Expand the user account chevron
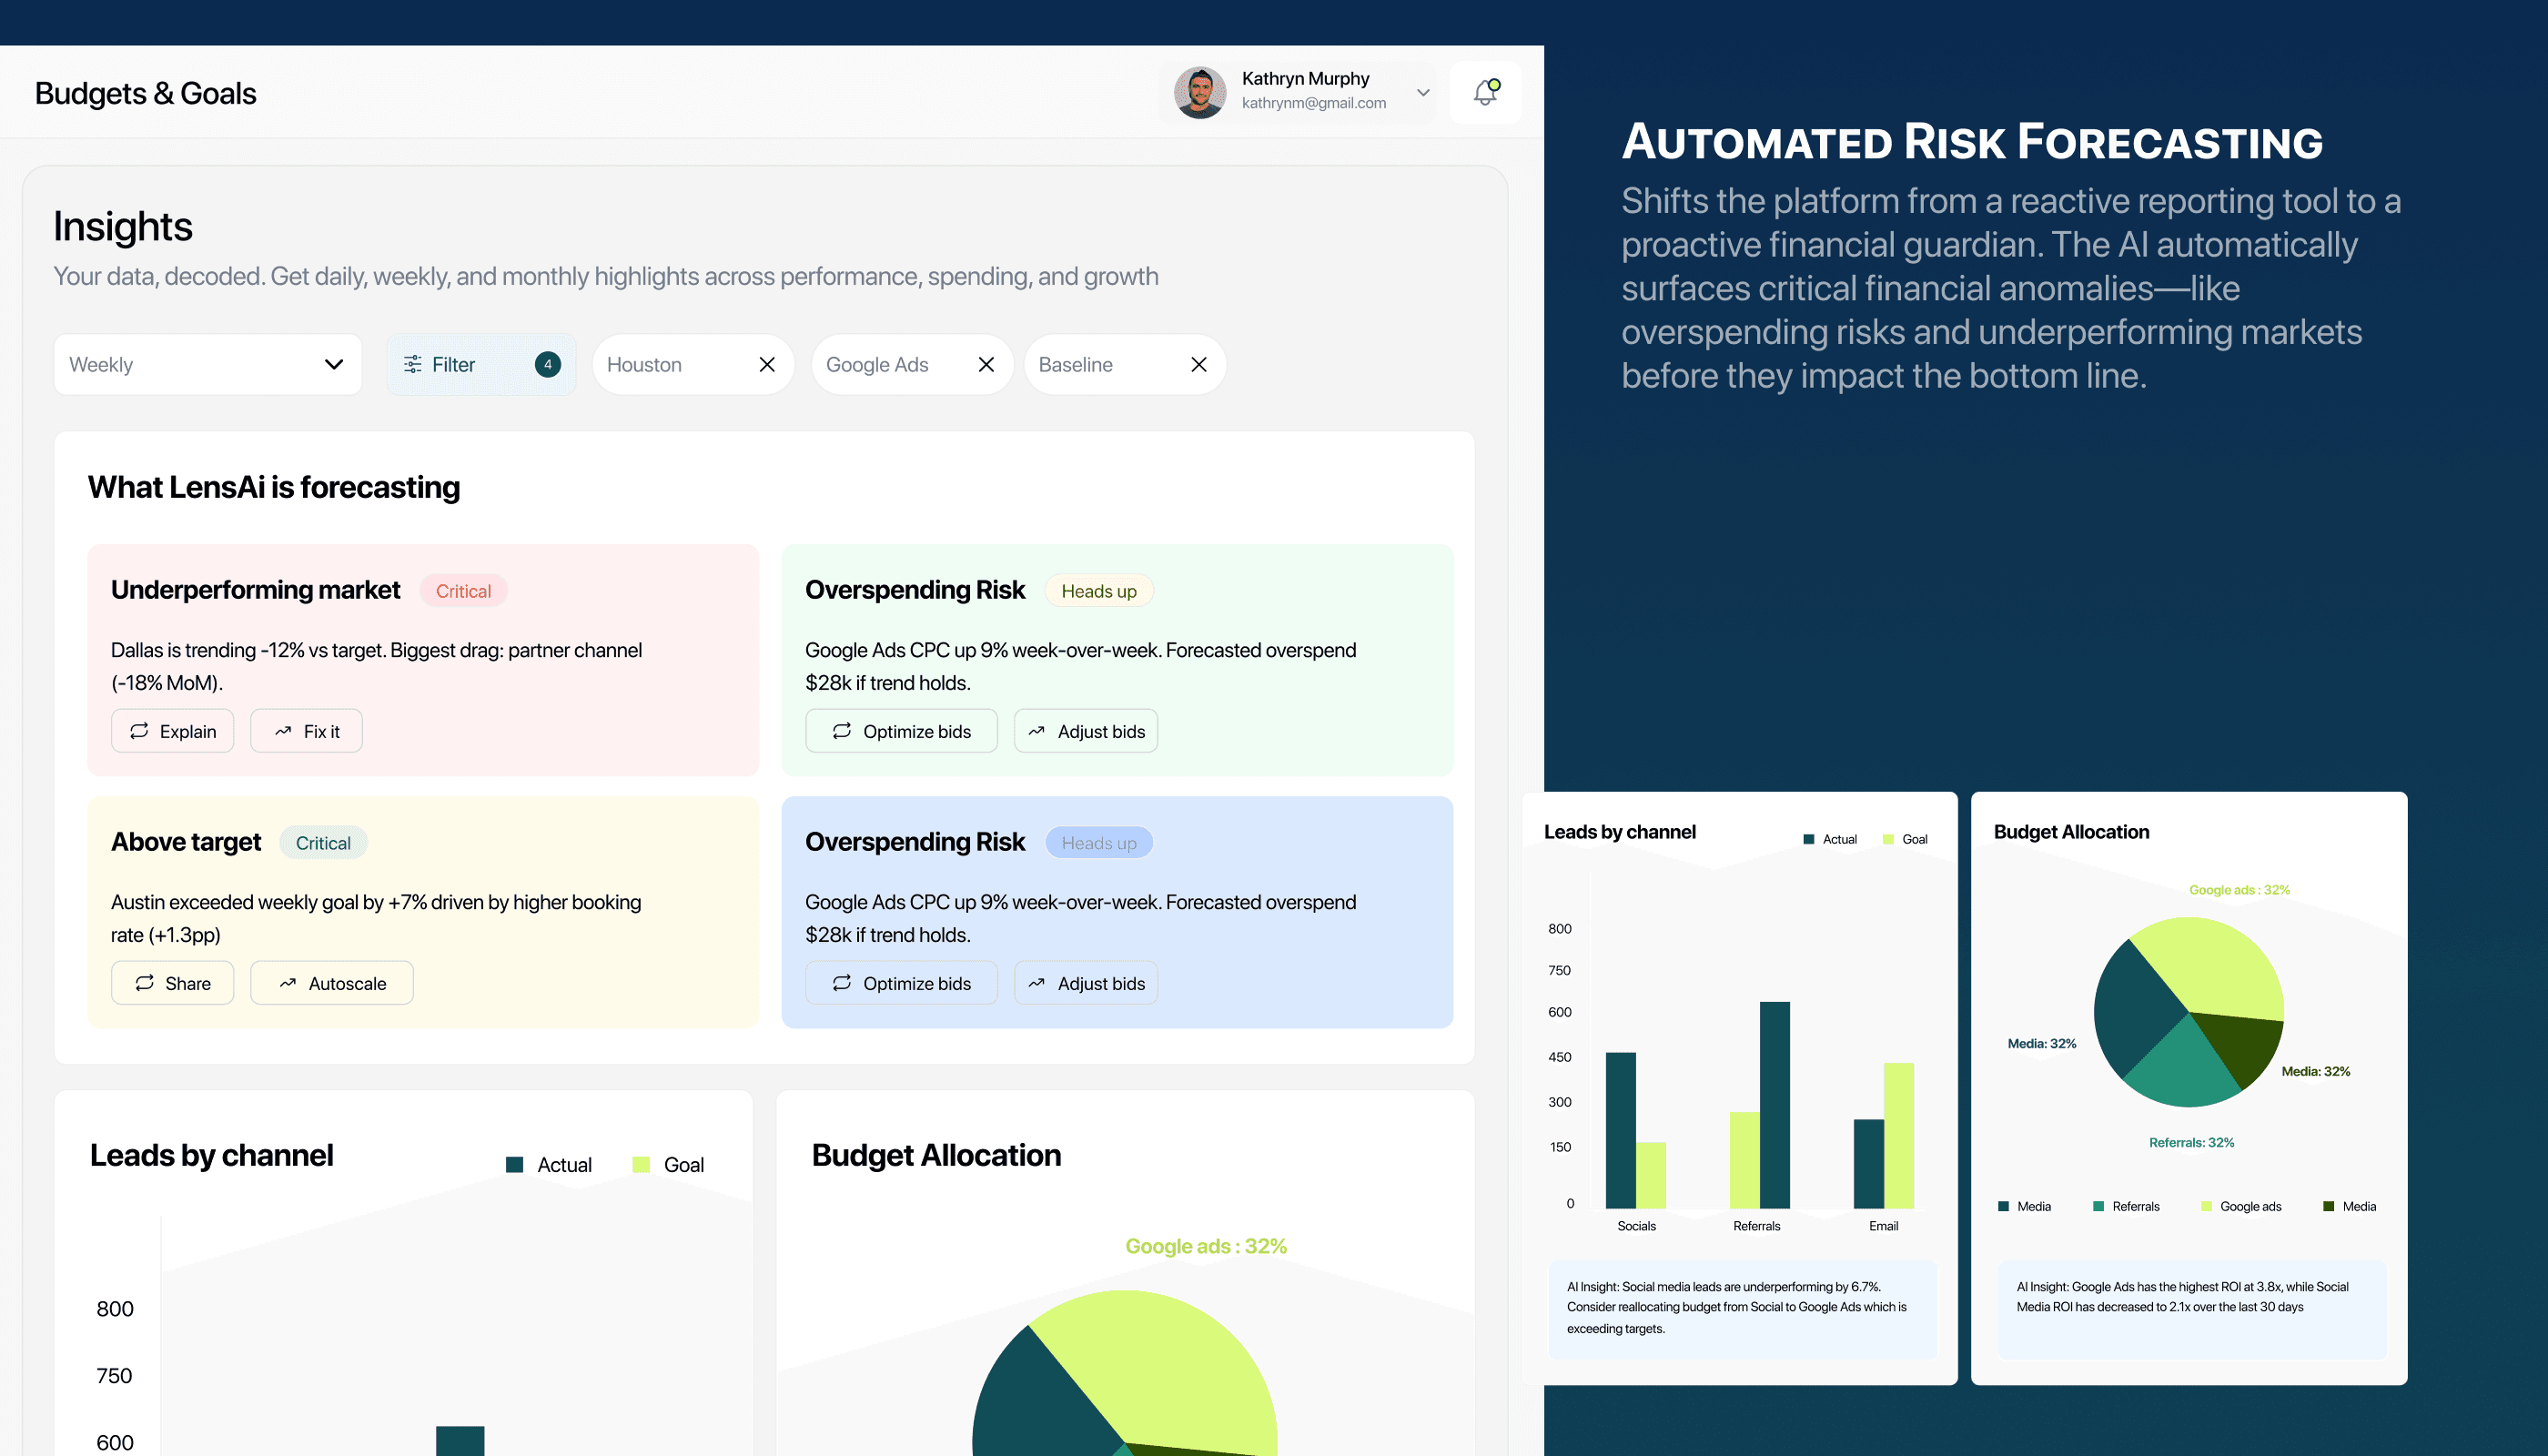The height and width of the screenshot is (1456, 2548). pyautogui.click(x=1422, y=92)
